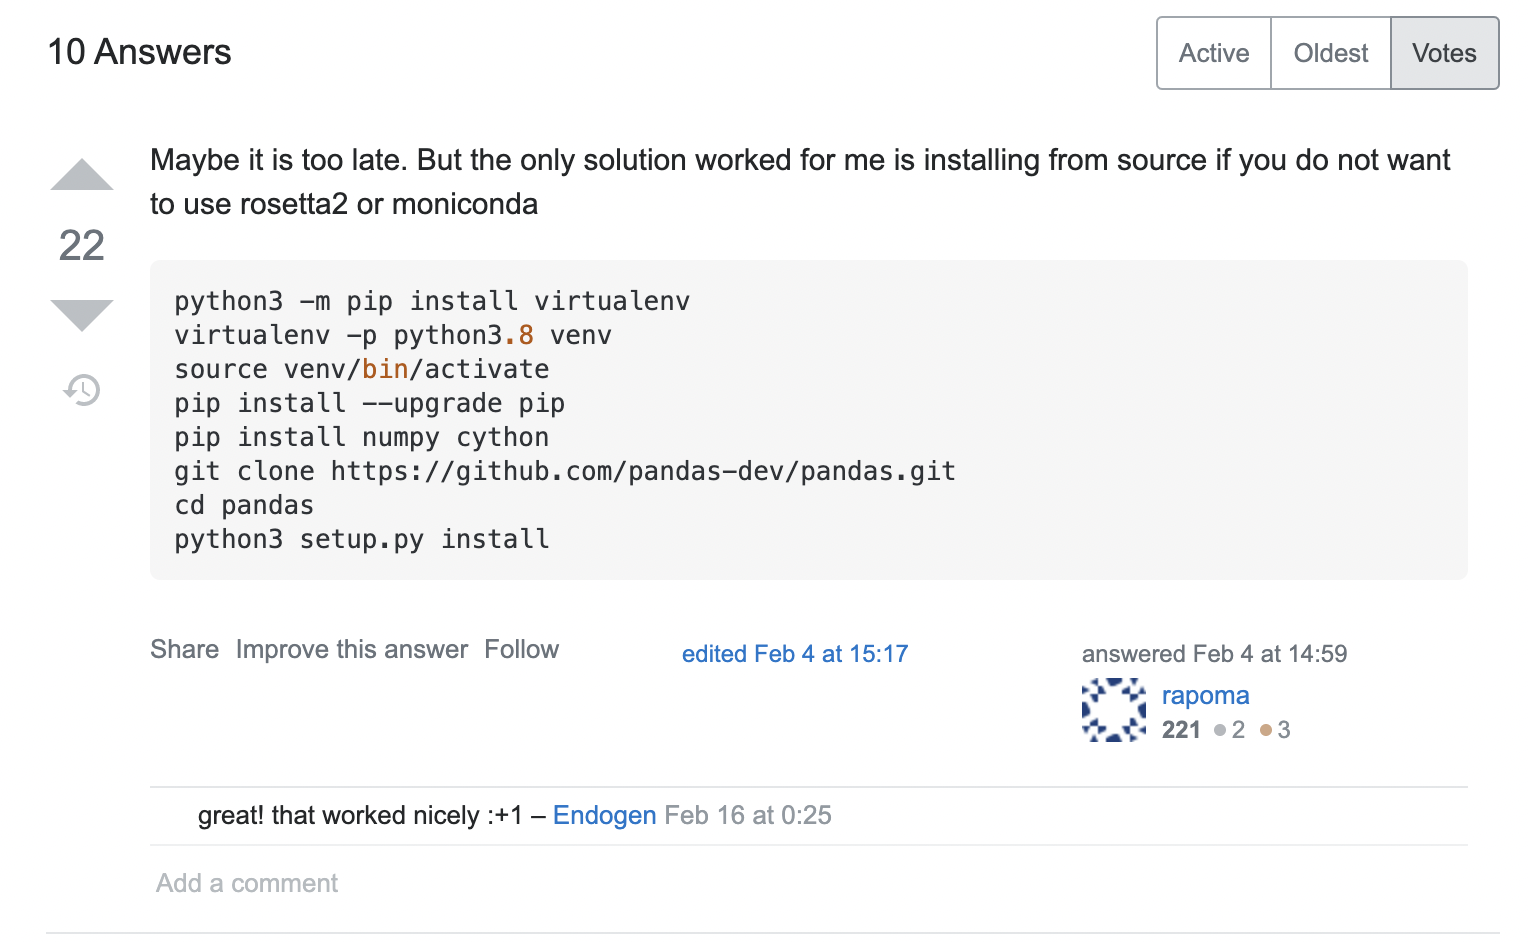This screenshot has height=942, width=1528.
Task: Click the silver badge dot beside 2
Action: (1220, 730)
